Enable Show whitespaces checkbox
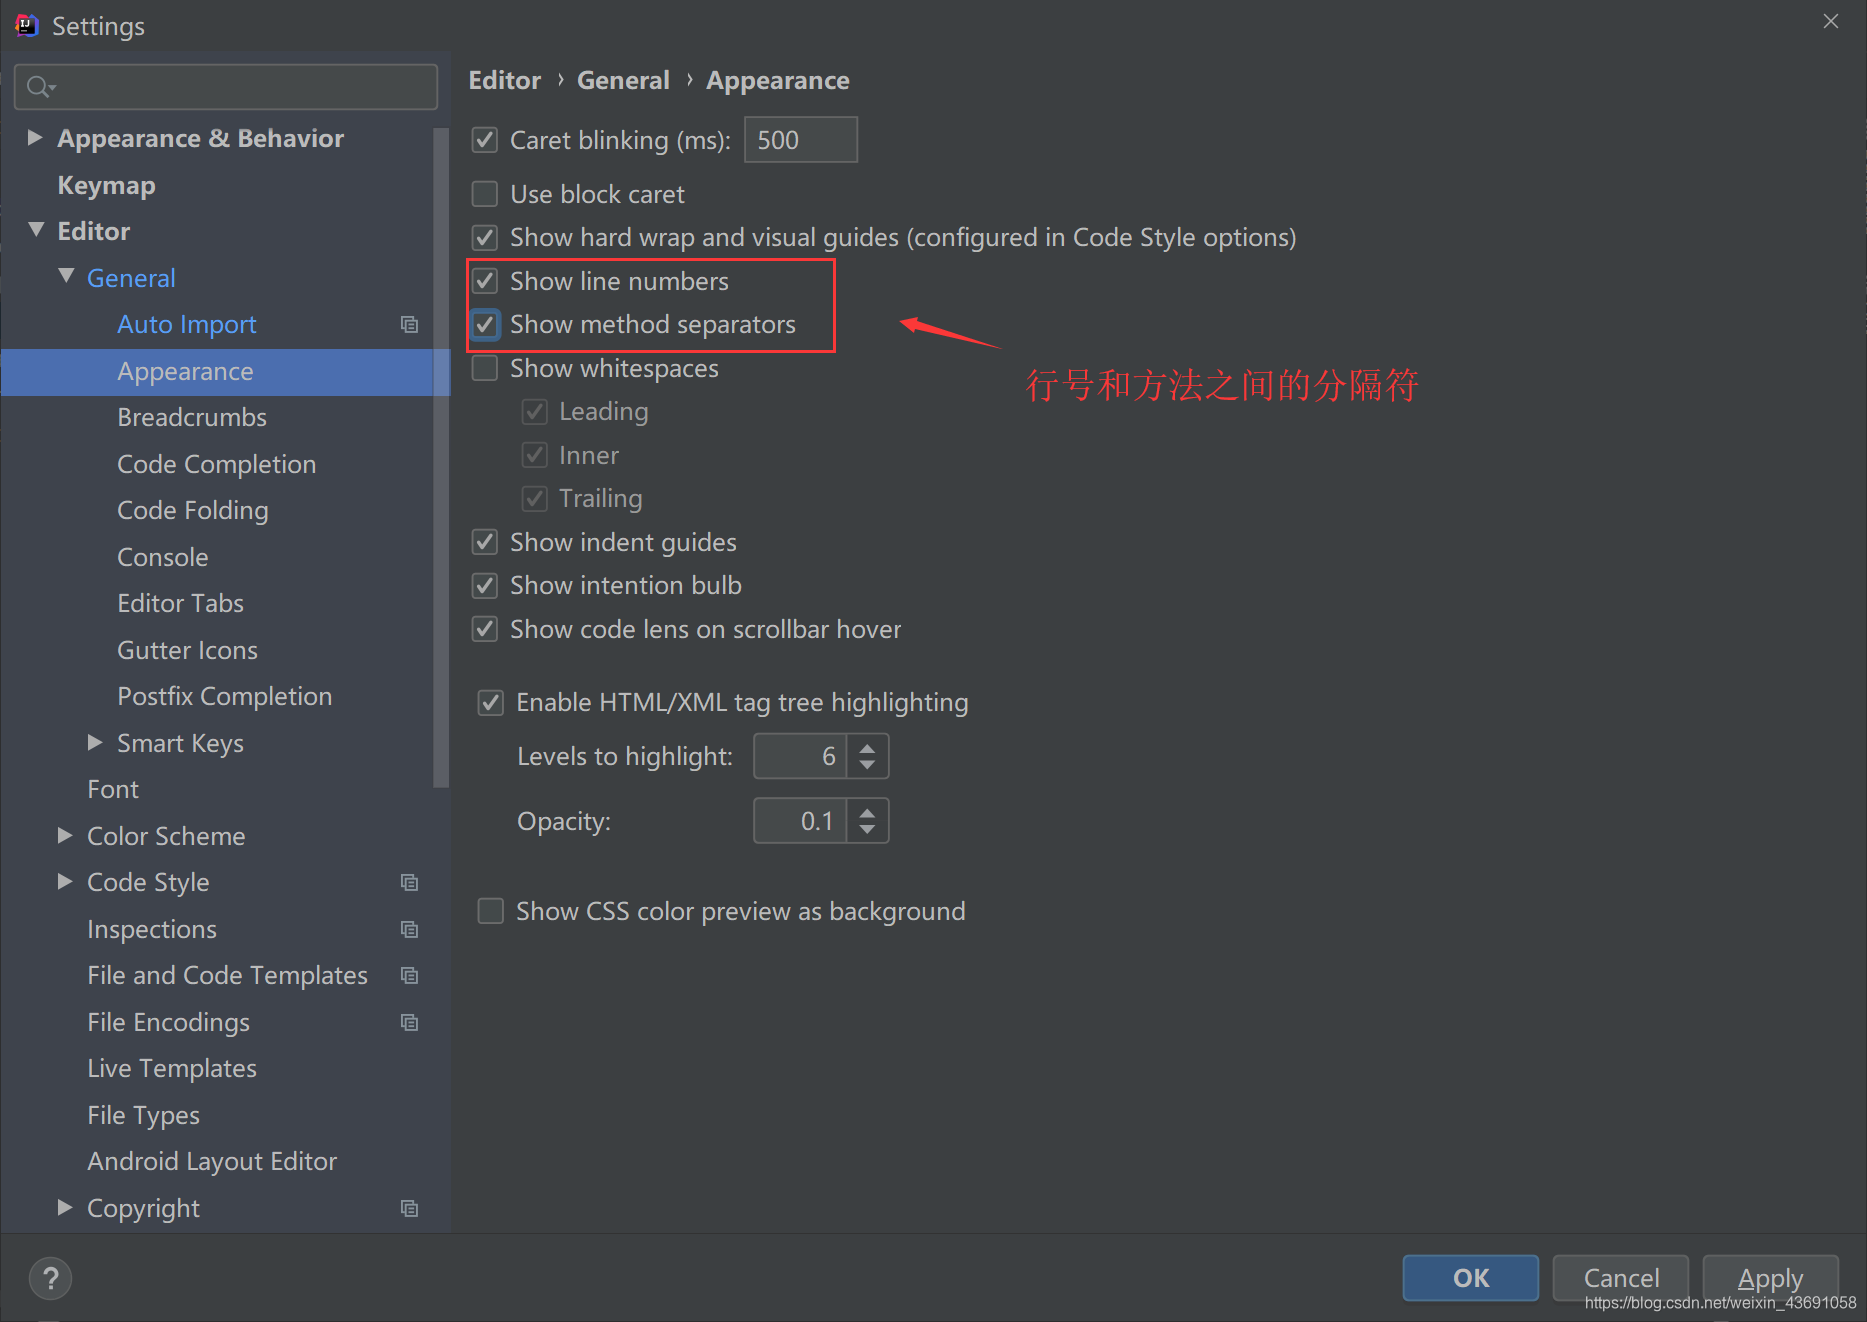The image size is (1867, 1322). [x=485, y=368]
